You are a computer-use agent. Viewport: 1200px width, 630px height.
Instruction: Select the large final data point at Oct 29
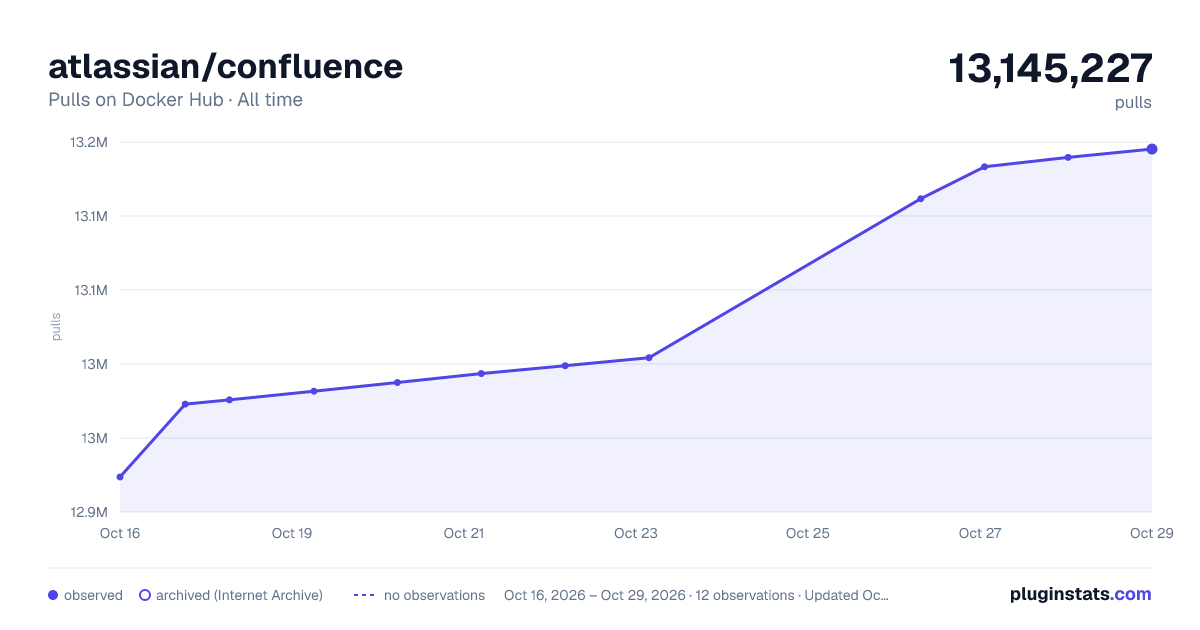pos(1152,149)
